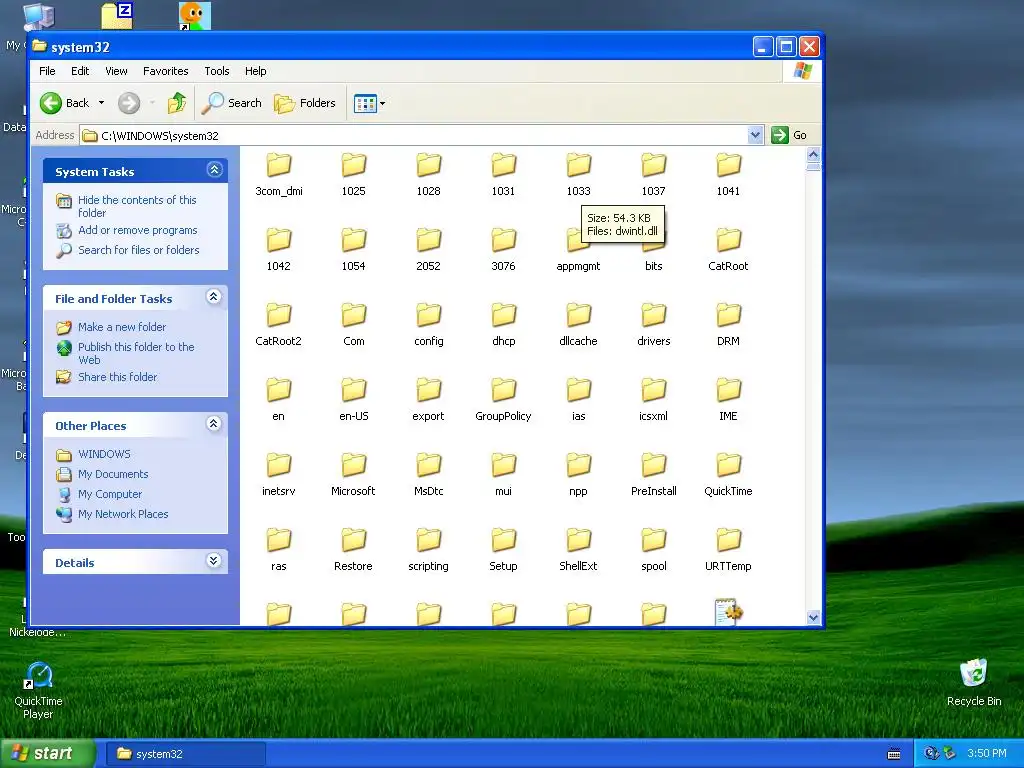This screenshot has width=1024, height=768.
Task: Open the Edit menu
Action: (x=80, y=71)
